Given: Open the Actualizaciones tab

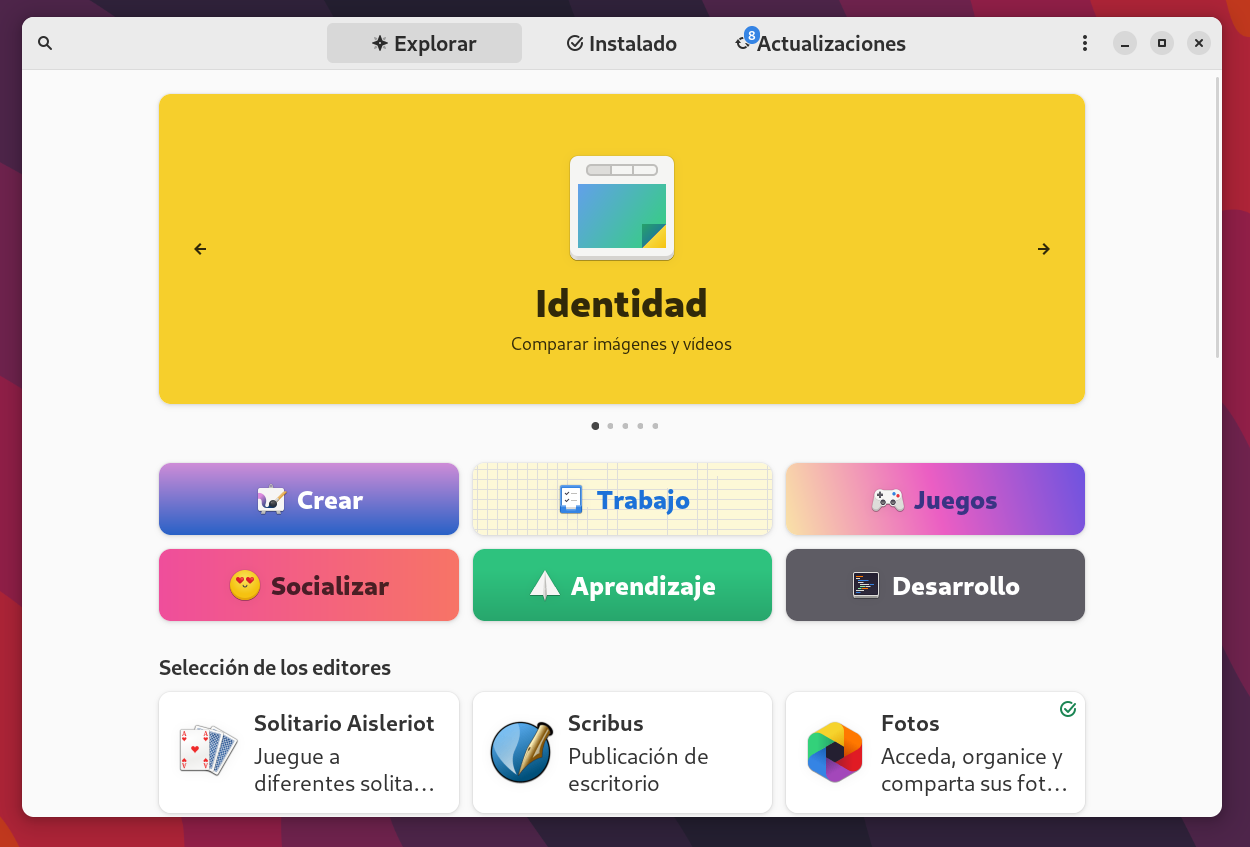Looking at the screenshot, I should 821,43.
